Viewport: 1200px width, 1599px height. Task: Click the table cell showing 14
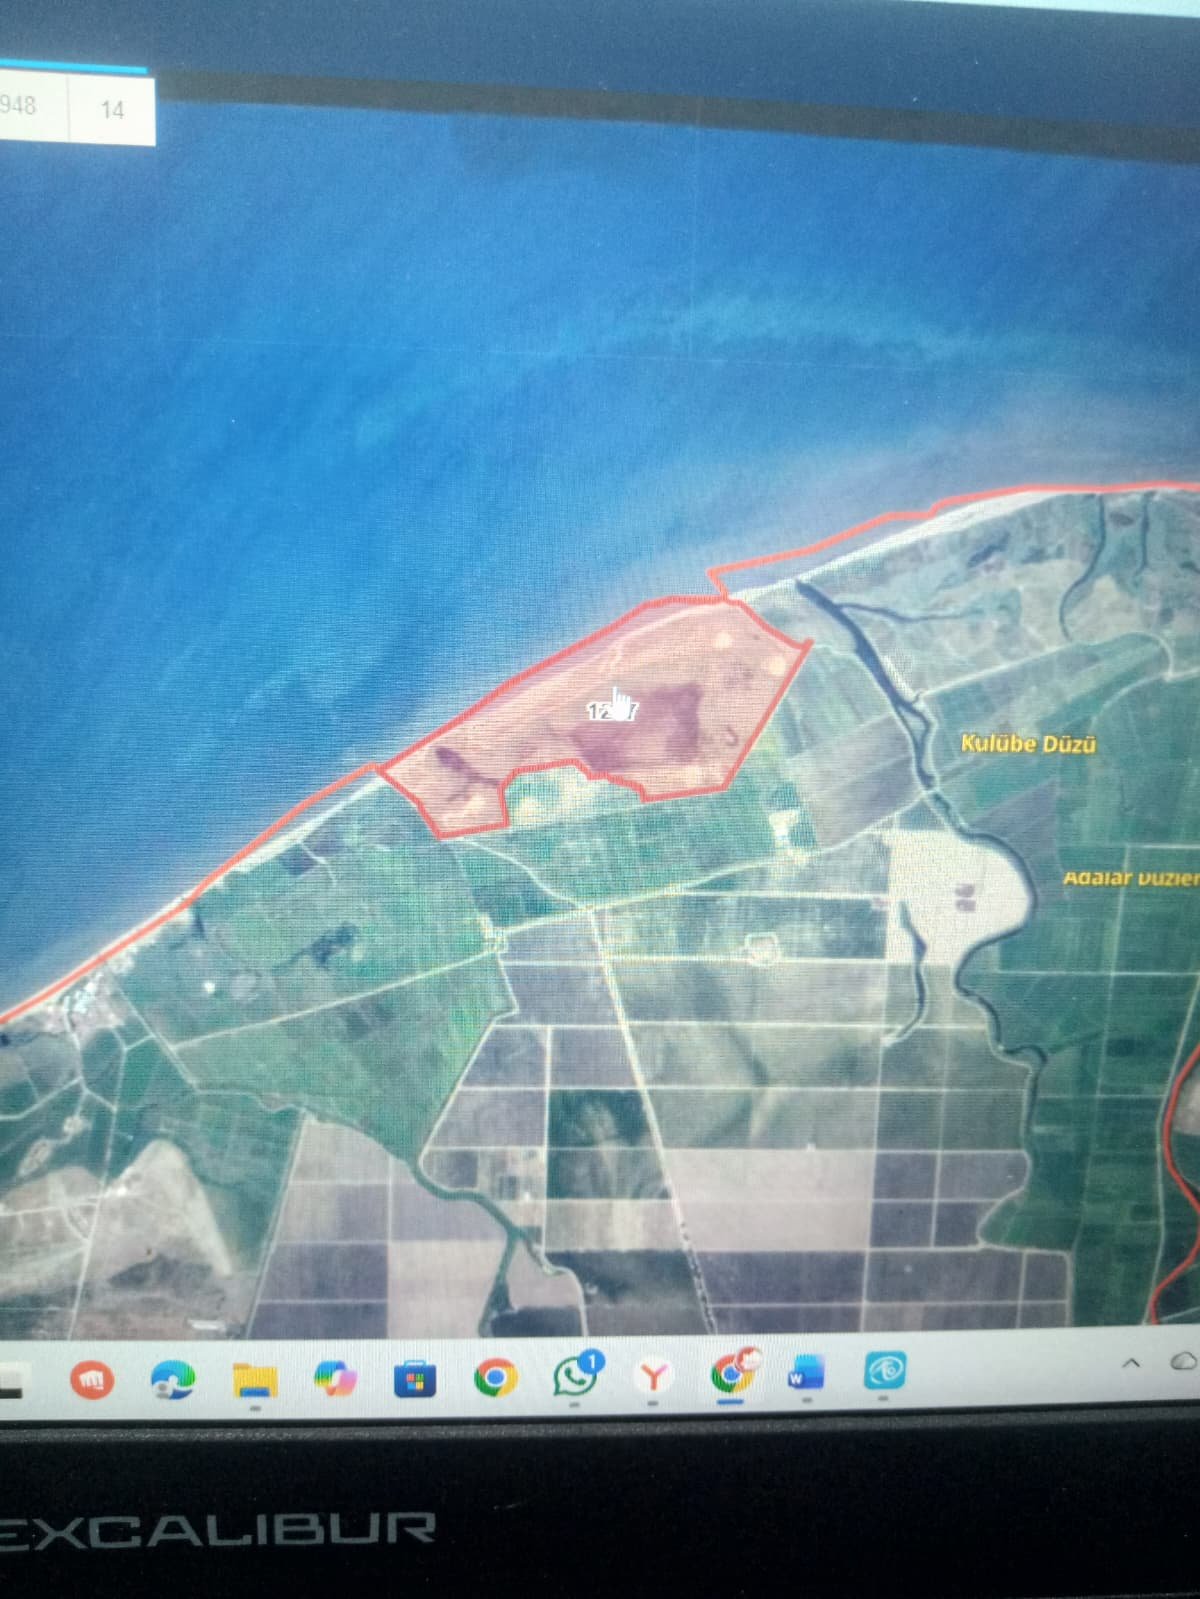pos(112,109)
